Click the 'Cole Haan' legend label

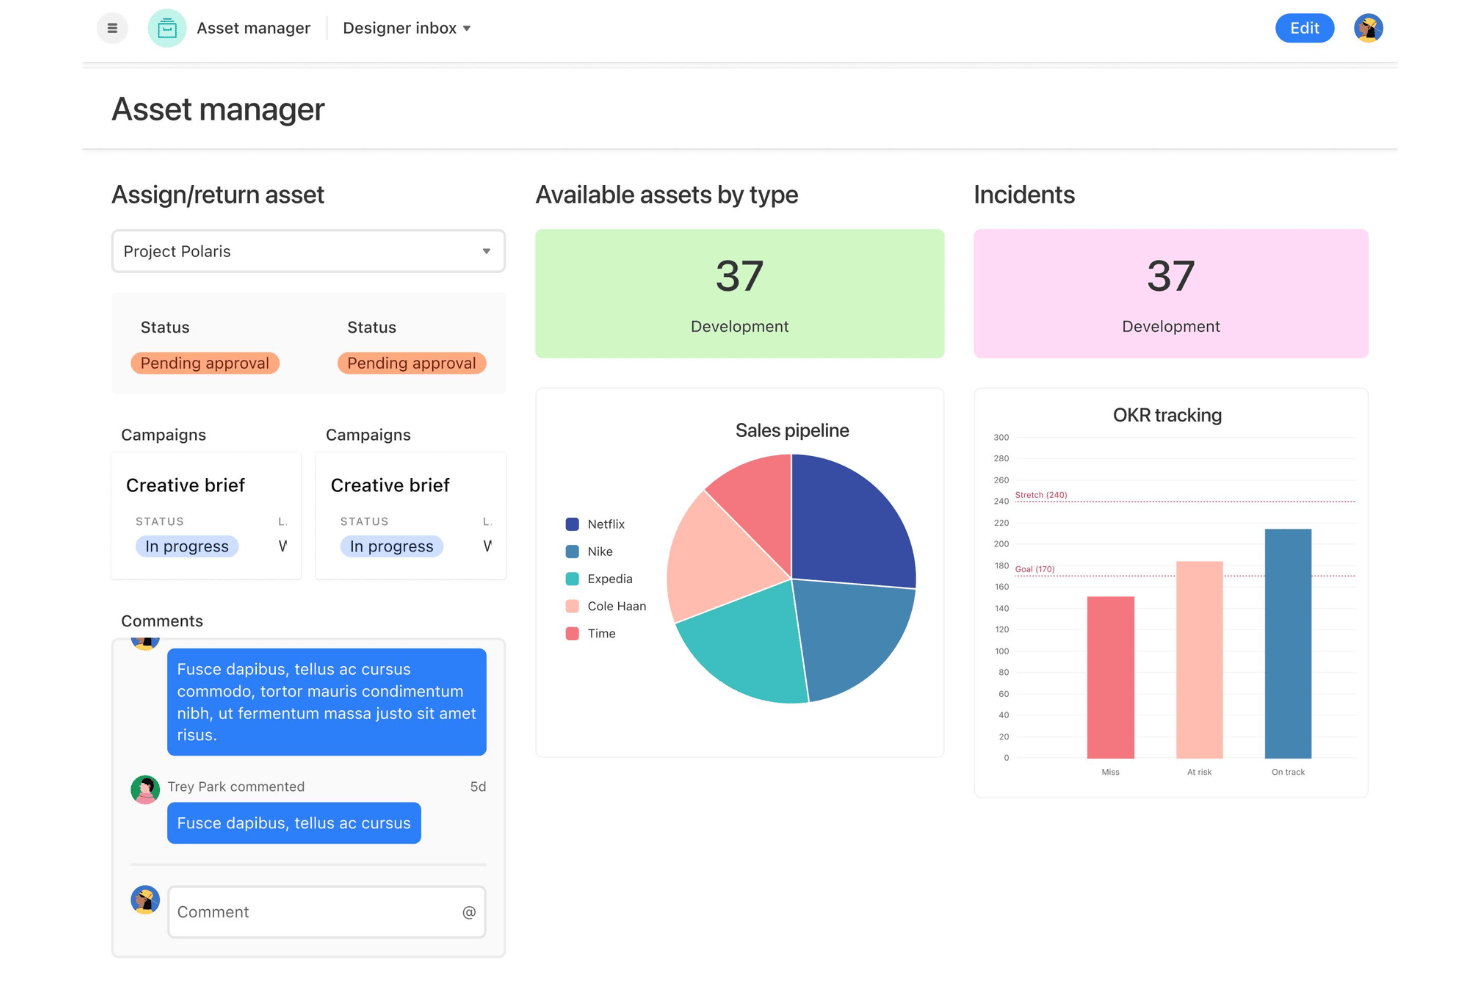coord(617,606)
